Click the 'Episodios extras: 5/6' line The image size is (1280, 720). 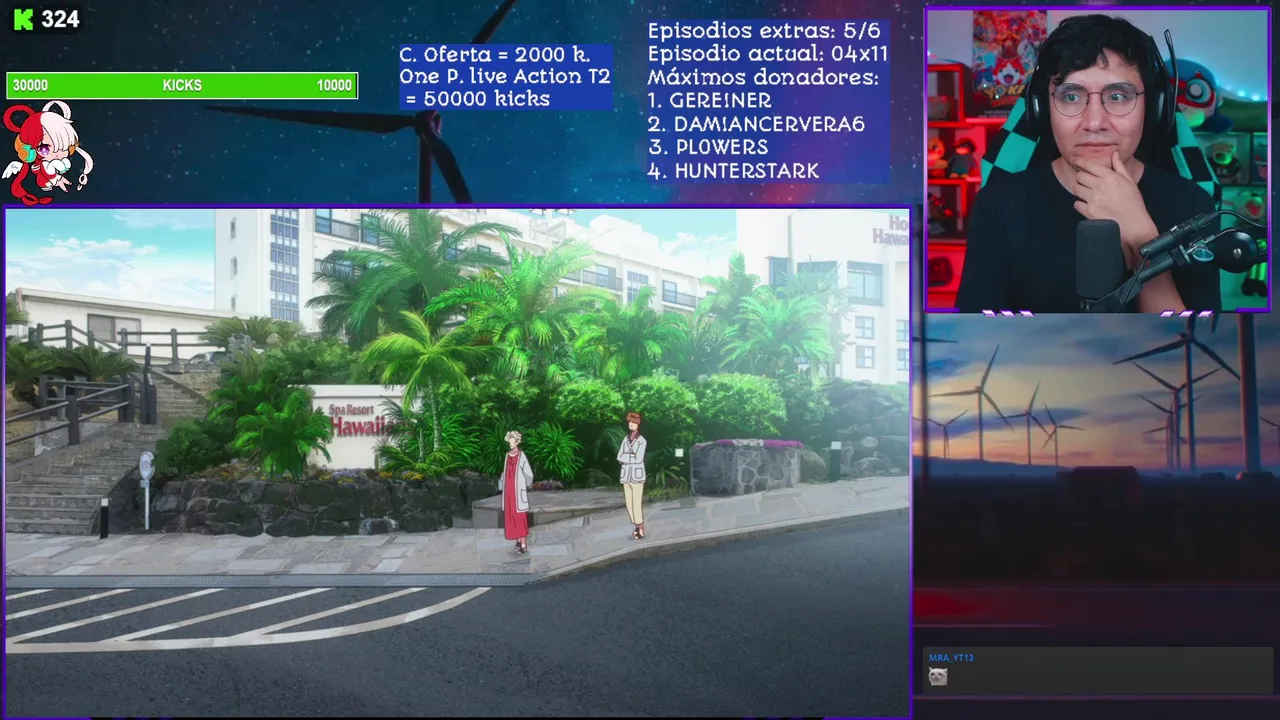764,31
